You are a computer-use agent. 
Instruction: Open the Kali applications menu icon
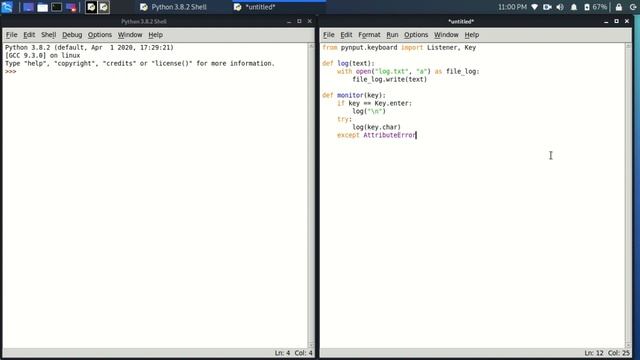tap(7, 7)
